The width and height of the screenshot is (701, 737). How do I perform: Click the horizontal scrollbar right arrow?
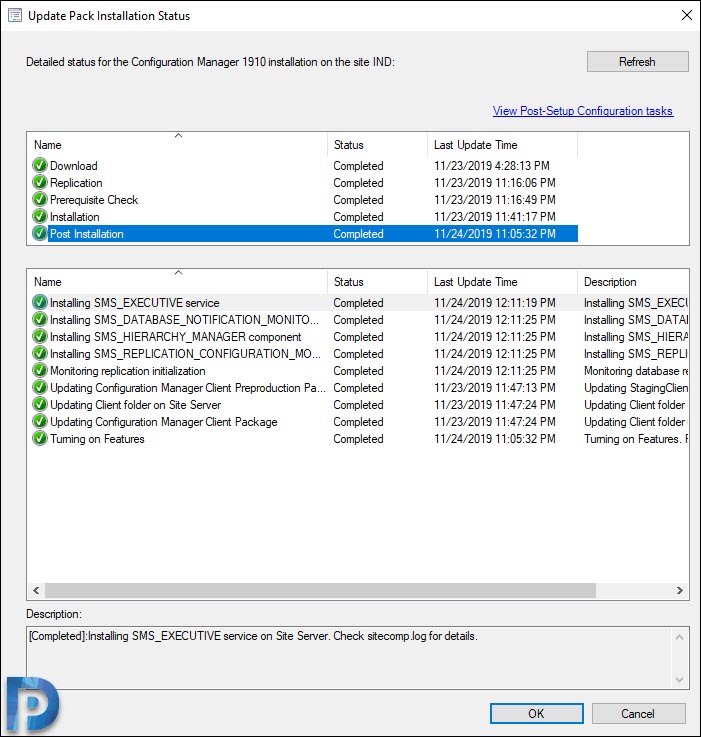680,590
